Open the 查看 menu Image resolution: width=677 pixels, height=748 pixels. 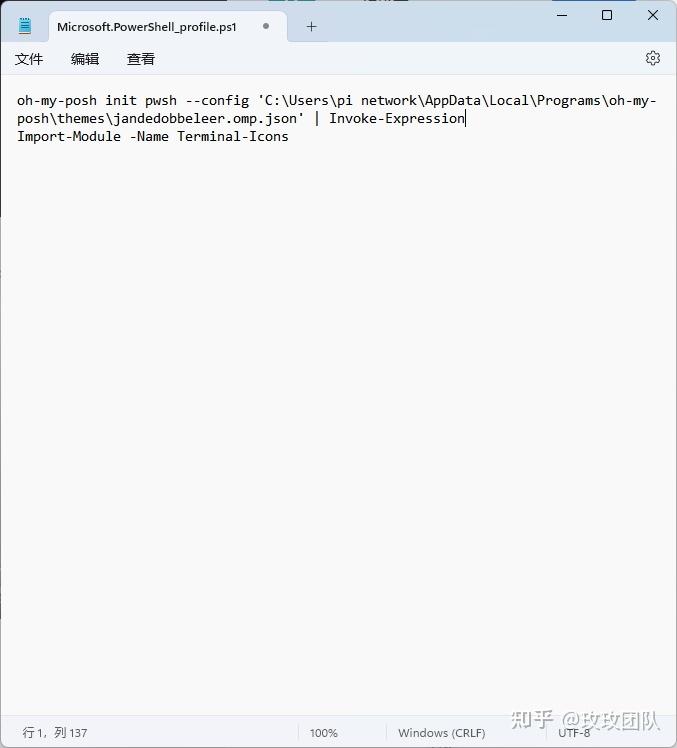click(141, 59)
